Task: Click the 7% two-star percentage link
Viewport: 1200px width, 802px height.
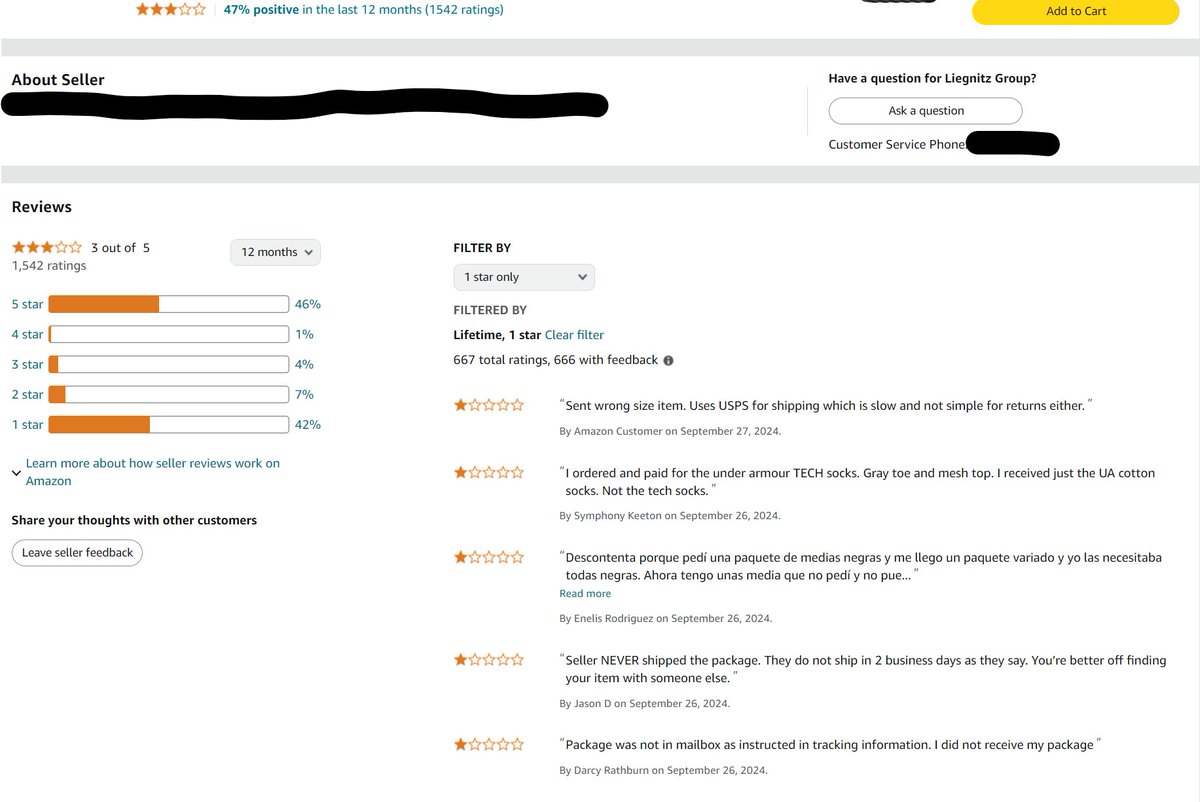Action: (305, 394)
